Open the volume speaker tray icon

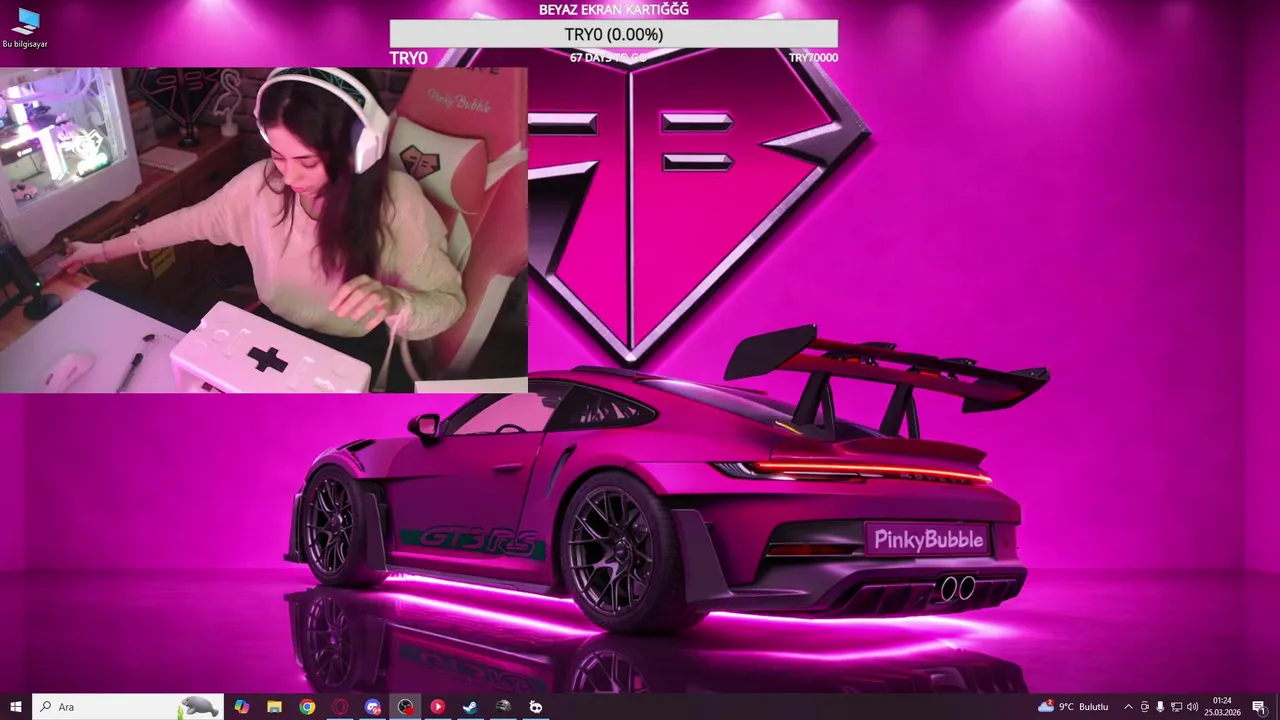click(1193, 707)
